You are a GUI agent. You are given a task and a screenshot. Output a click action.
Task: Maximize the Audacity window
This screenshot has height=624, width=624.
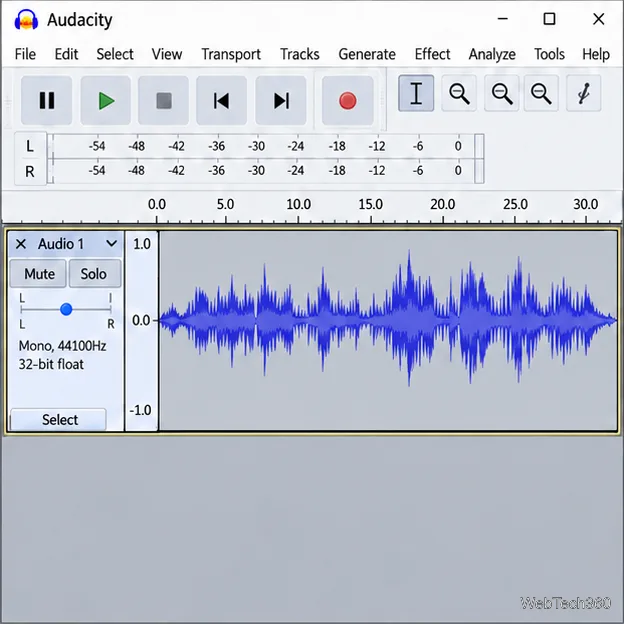pos(550,19)
